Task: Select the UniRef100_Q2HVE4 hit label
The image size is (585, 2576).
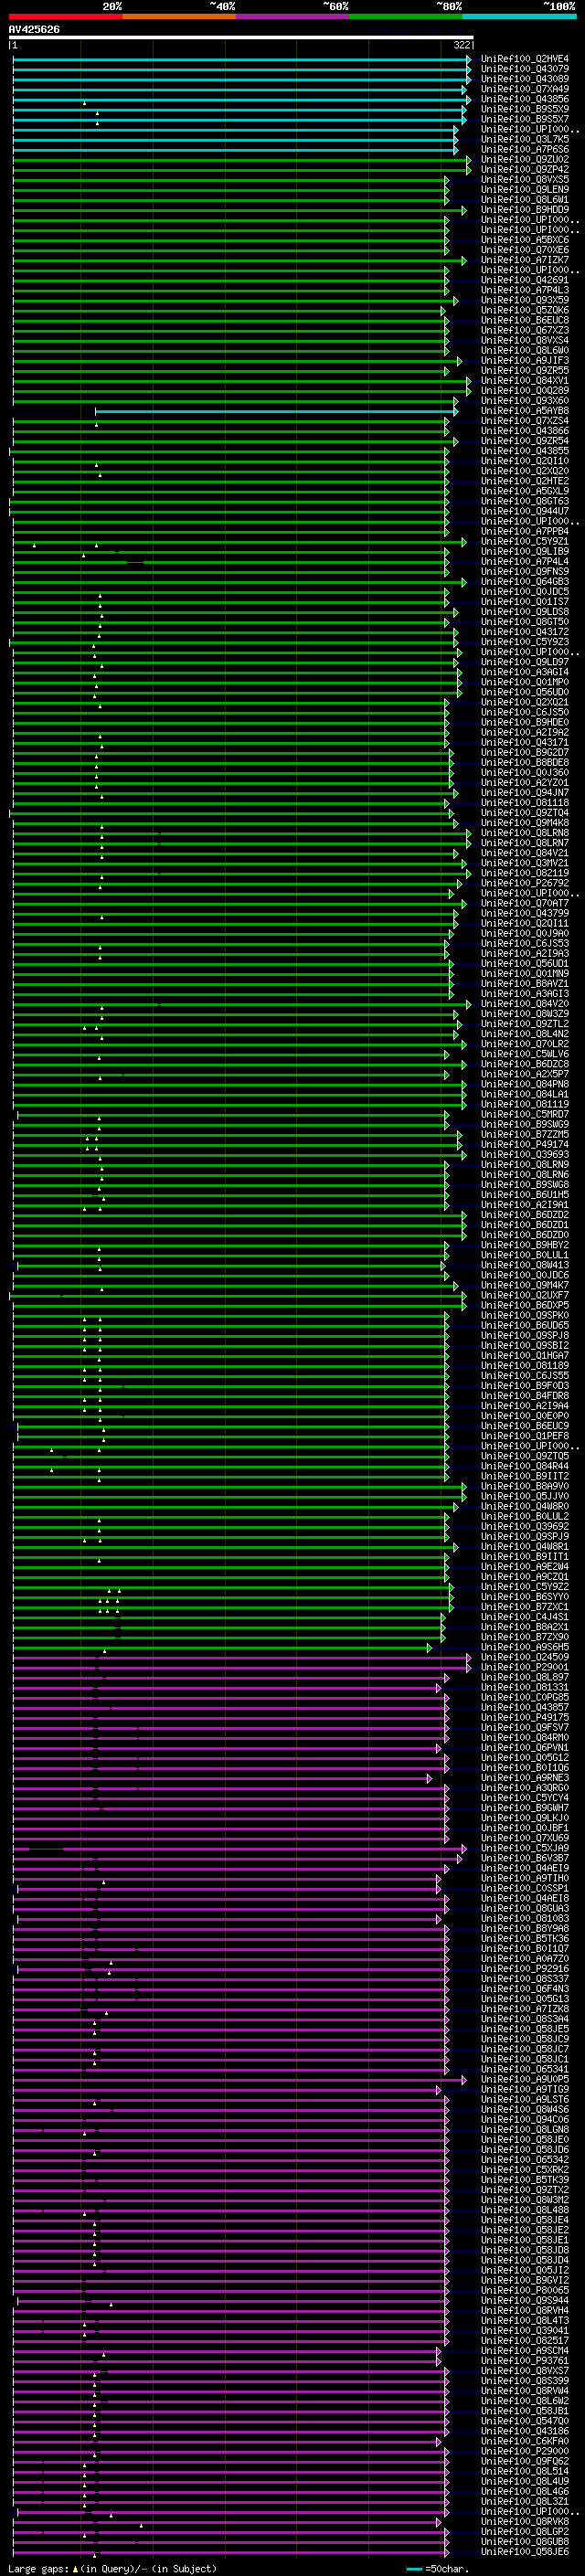Action: (x=524, y=59)
